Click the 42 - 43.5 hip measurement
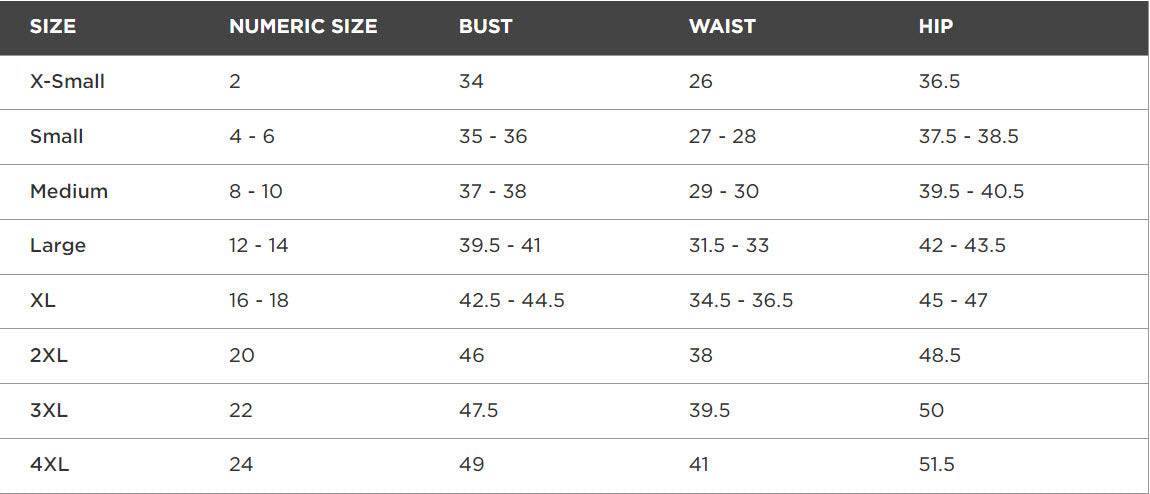The image size is (1150, 494). [x=962, y=246]
